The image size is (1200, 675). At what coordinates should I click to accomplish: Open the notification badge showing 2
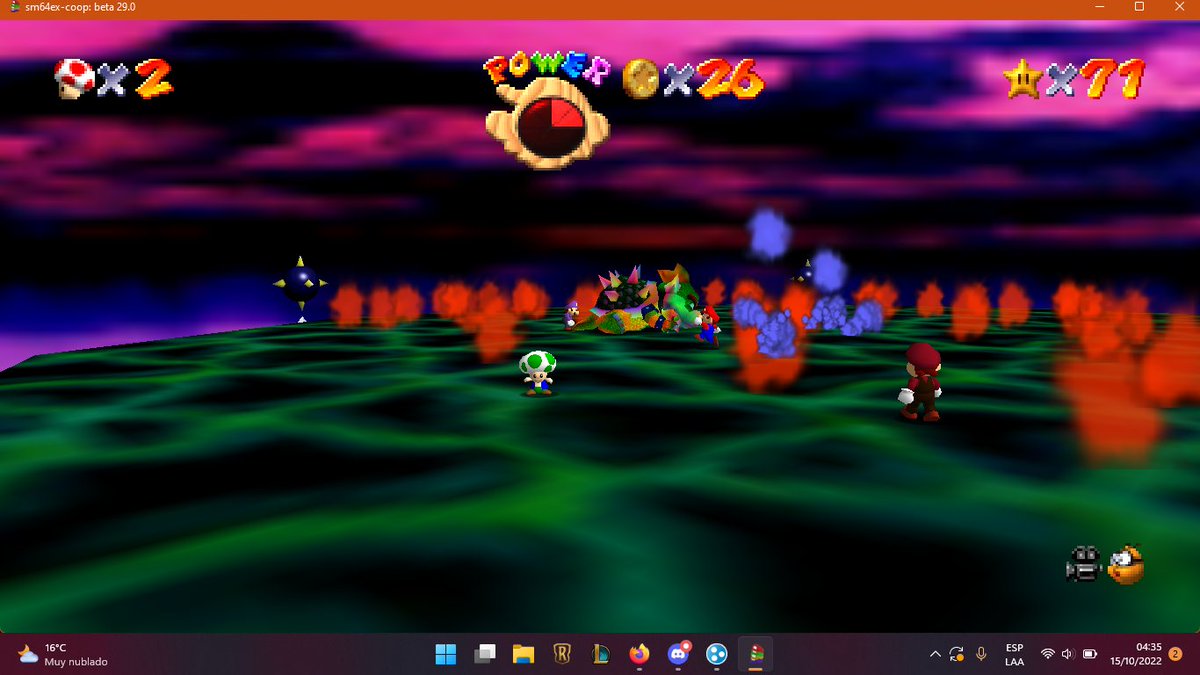point(1175,654)
